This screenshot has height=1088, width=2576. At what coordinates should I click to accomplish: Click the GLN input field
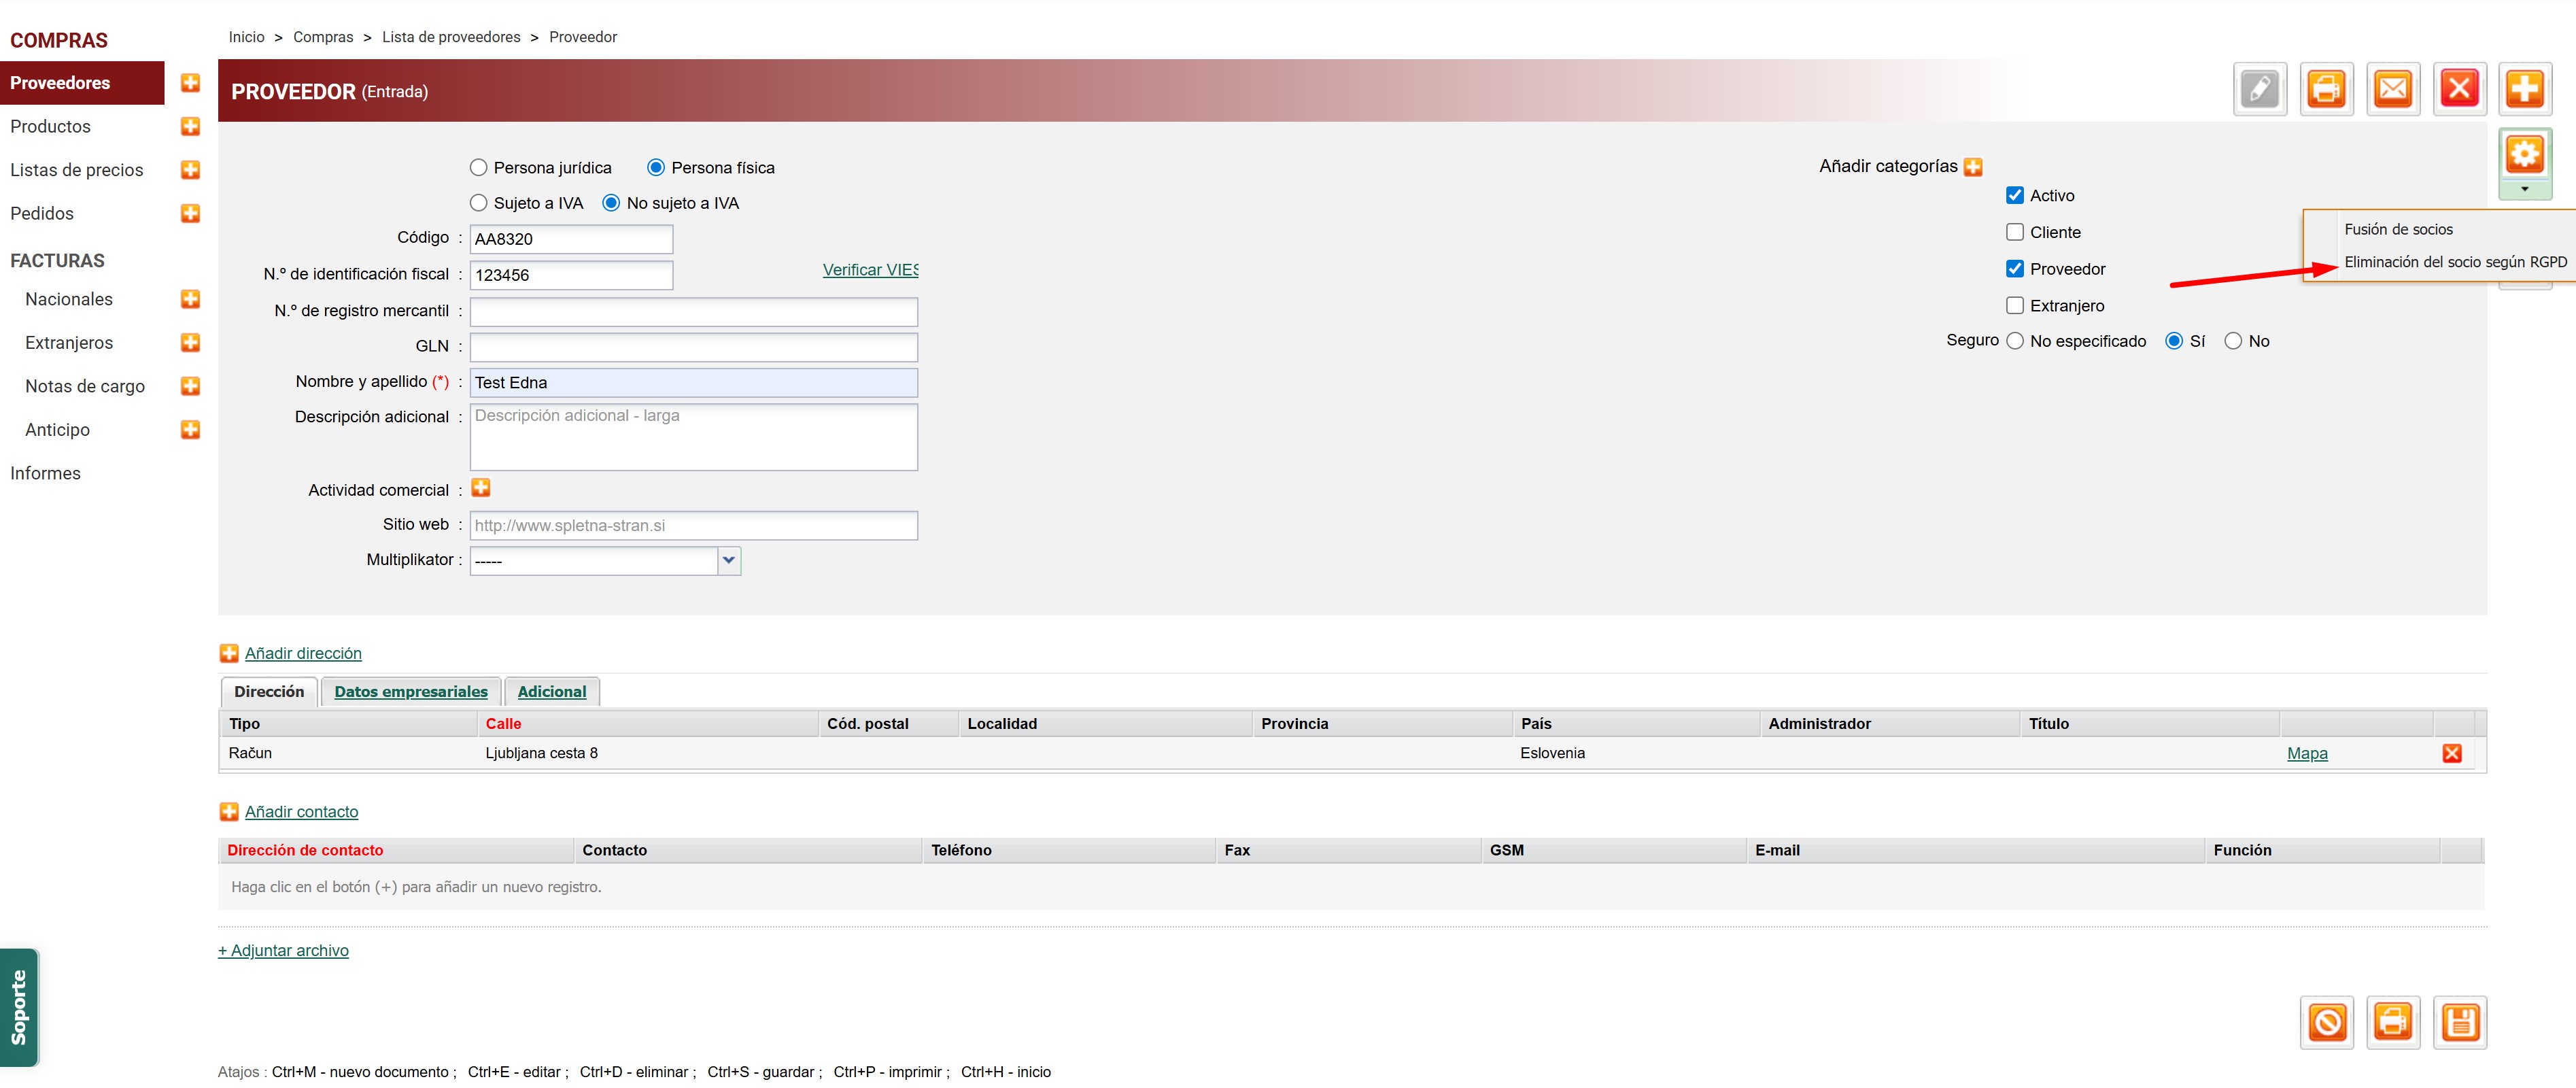tap(693, 347)
